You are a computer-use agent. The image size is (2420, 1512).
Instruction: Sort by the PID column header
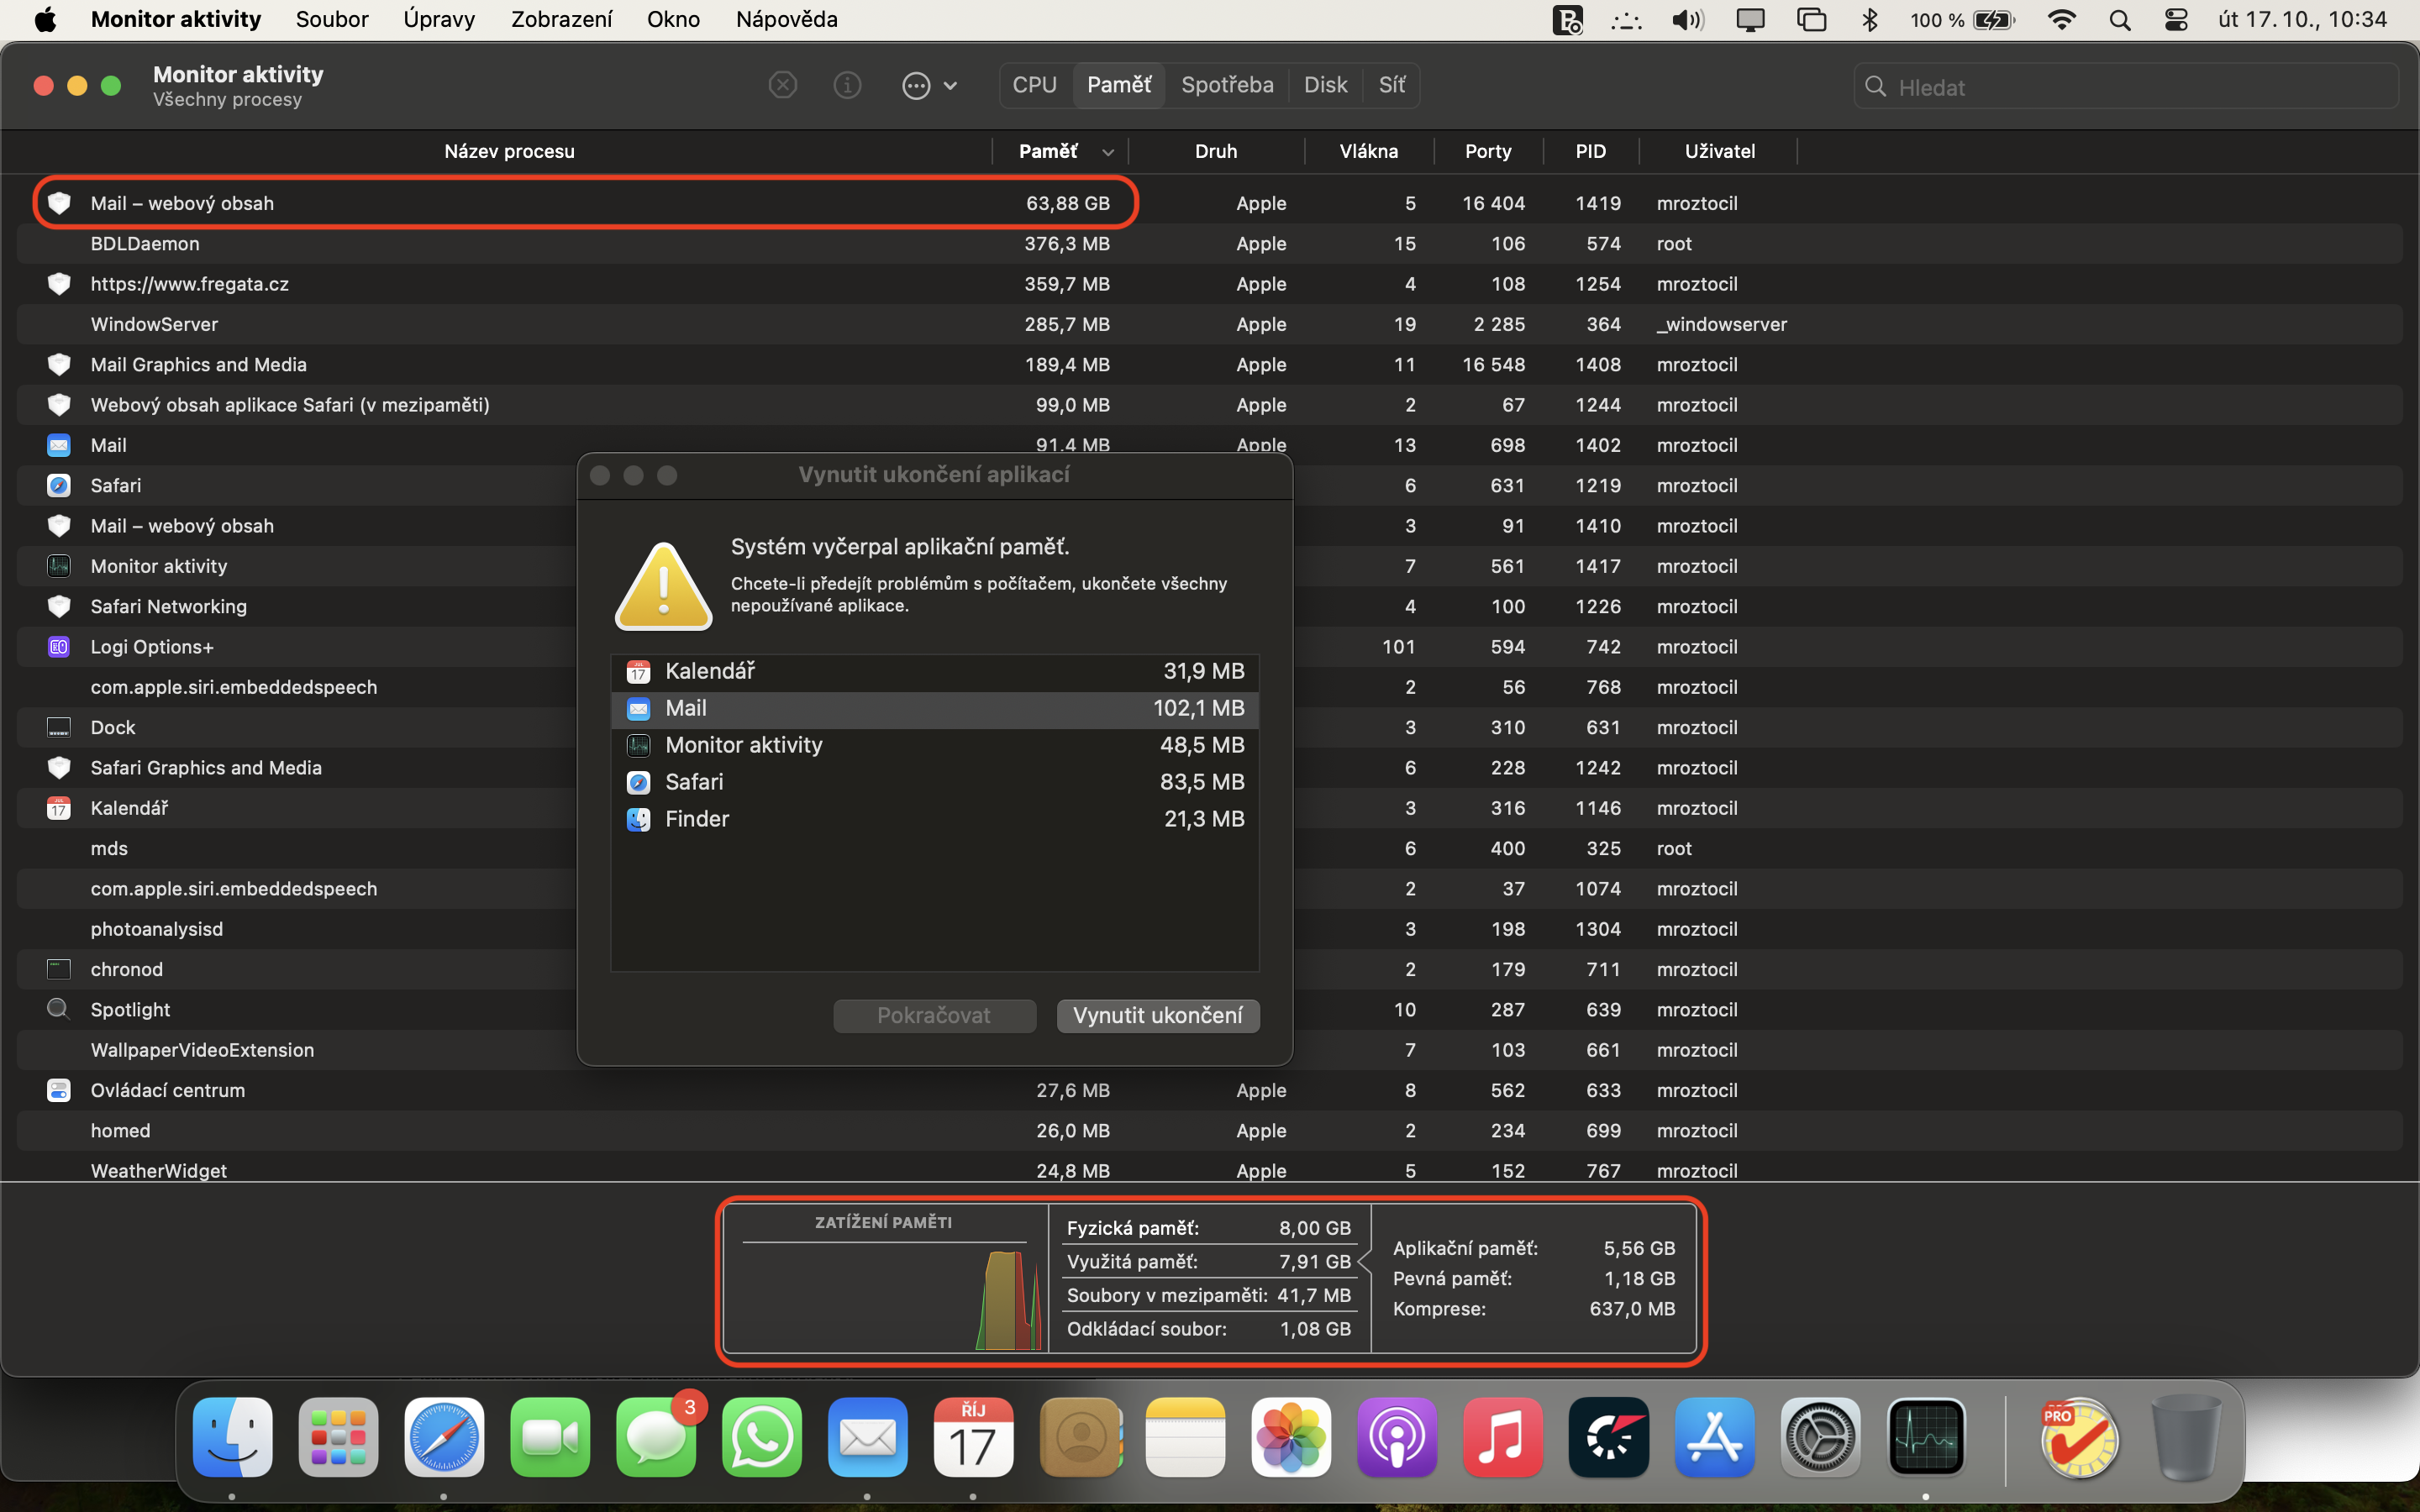click(1590, 151)
